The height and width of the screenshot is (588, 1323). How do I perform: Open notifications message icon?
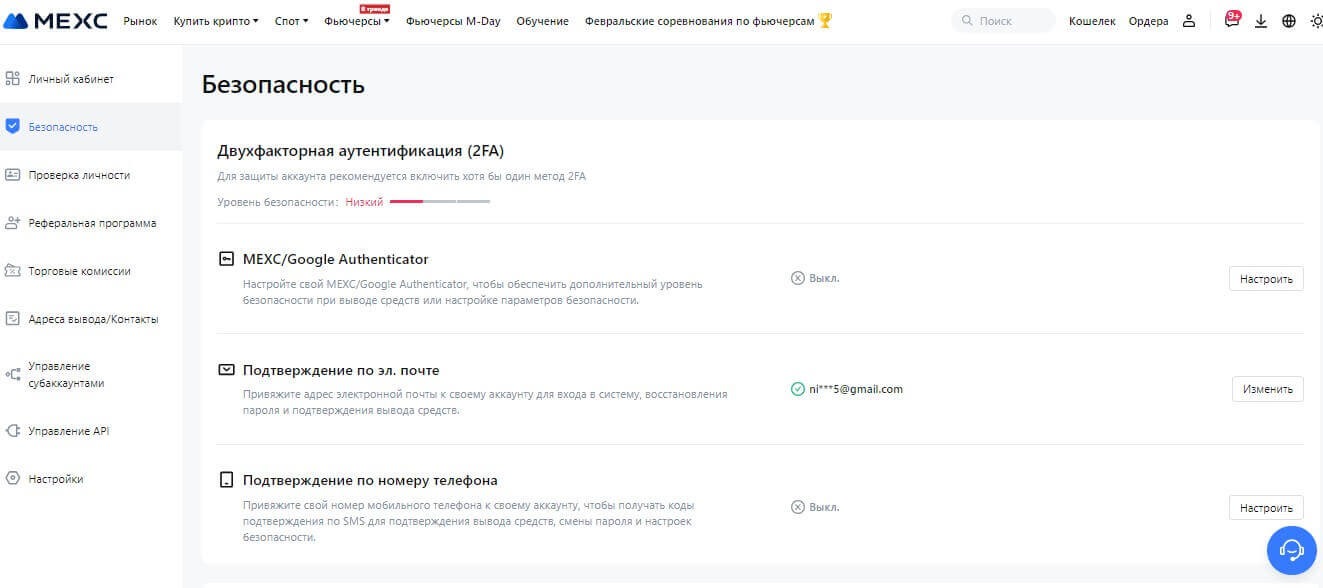tap(1232, 21)
